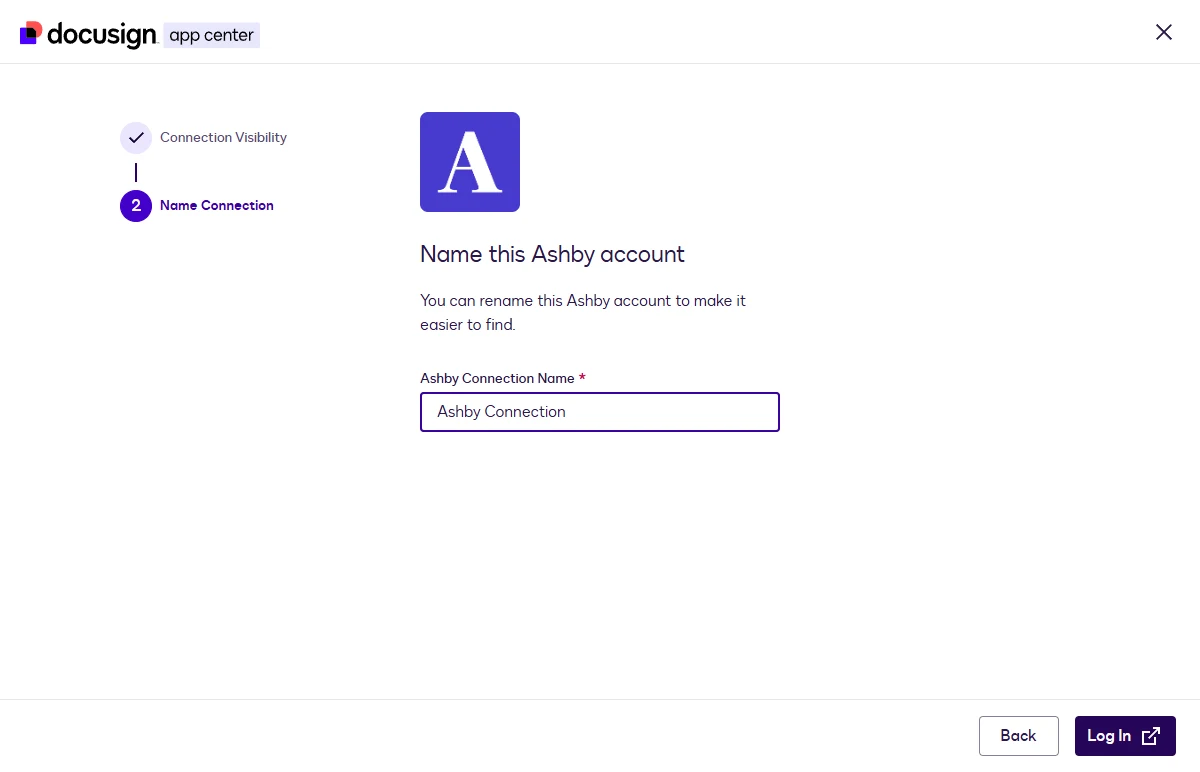
Task: Click the Ashby Connection Name label
Action: coord(497,379)
